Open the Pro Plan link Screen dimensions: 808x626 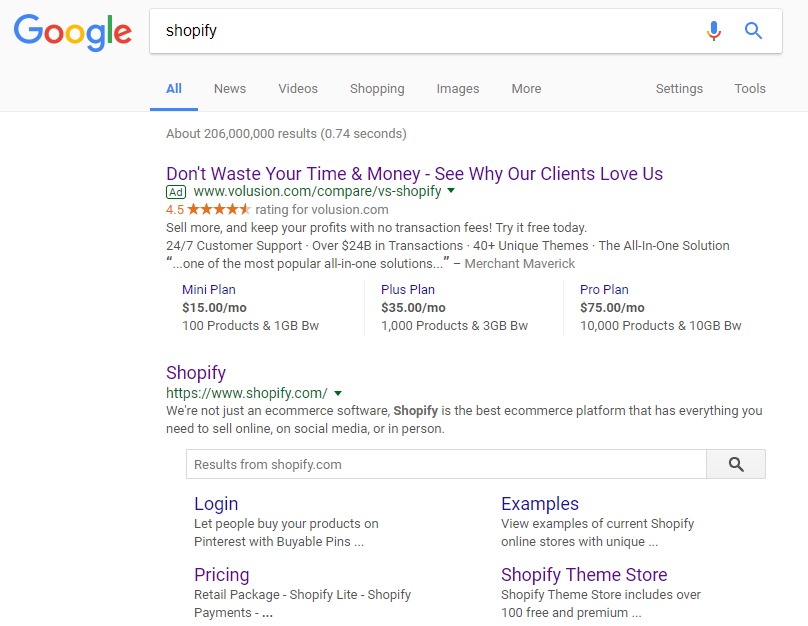click(x=604, y=290)
